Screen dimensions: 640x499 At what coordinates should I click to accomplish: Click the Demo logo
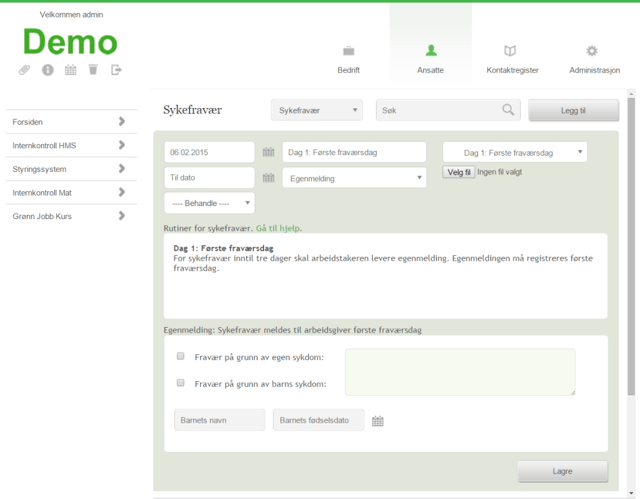70,42
